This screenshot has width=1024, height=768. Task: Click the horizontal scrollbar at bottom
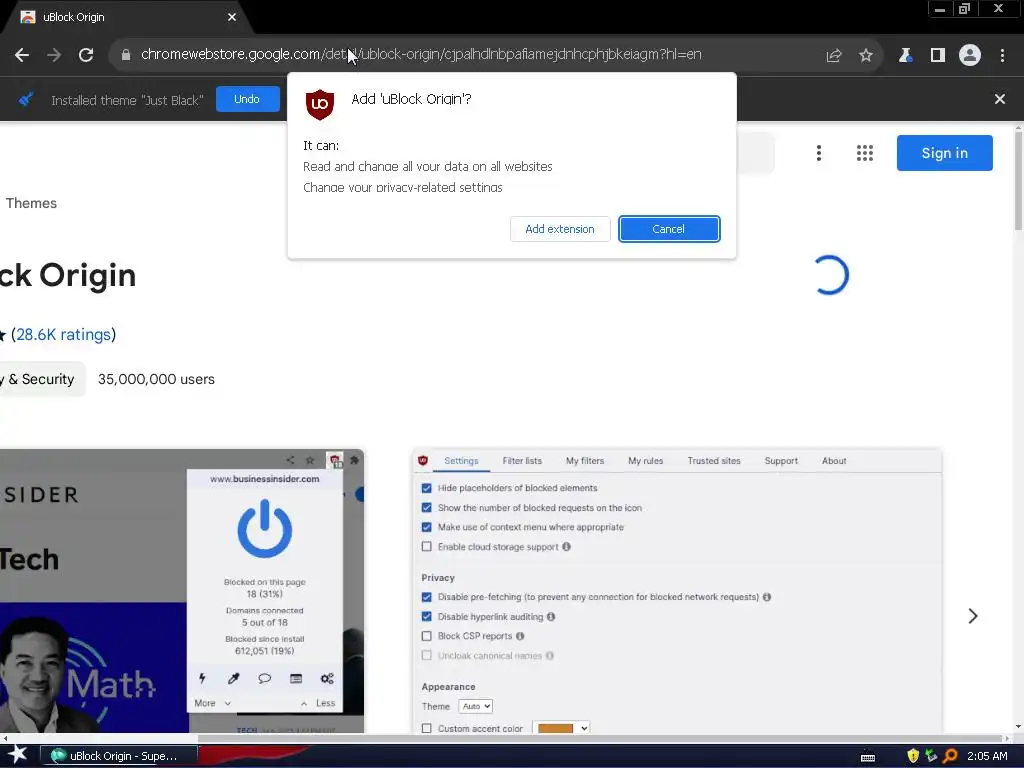(601, 739)
